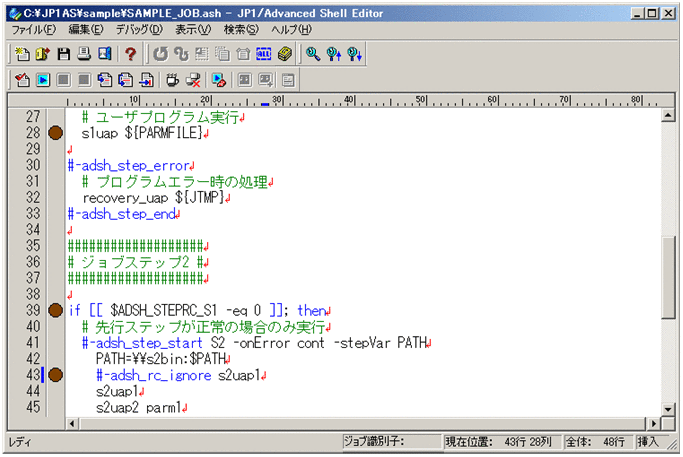Click the vertical scrollbar down arrow
This screenshot has height=457, width=683.
[668, 408]
